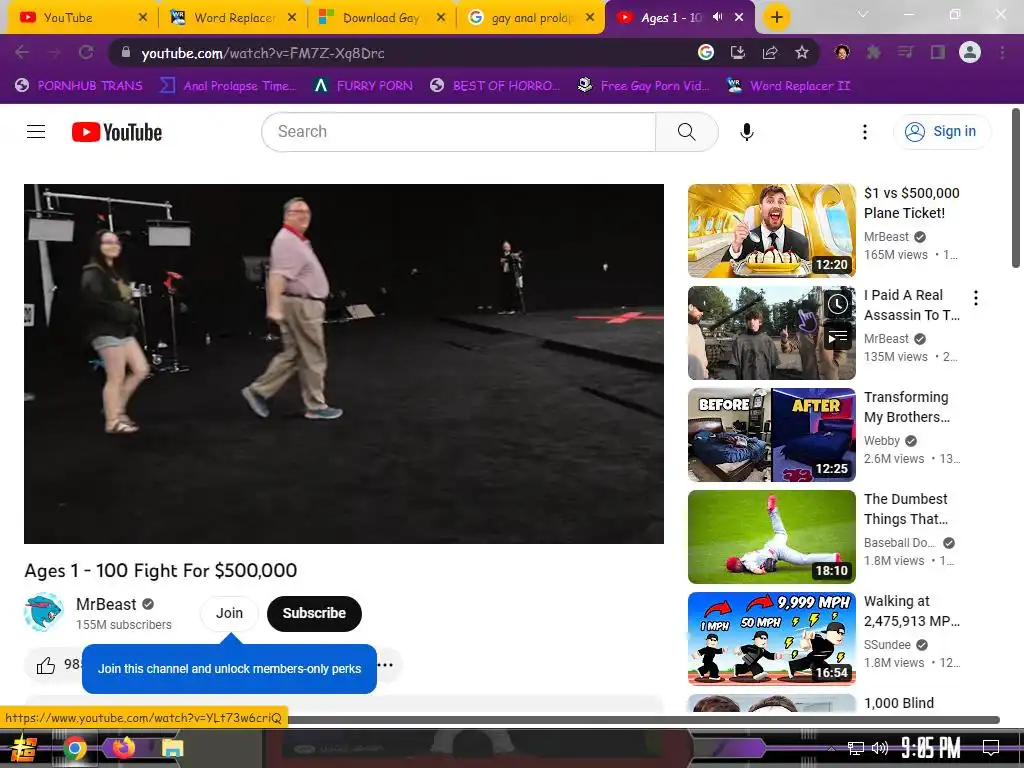This screenshot has width=1024, height=768.
Task: Open the notification center icon
Action: [991, 747]
